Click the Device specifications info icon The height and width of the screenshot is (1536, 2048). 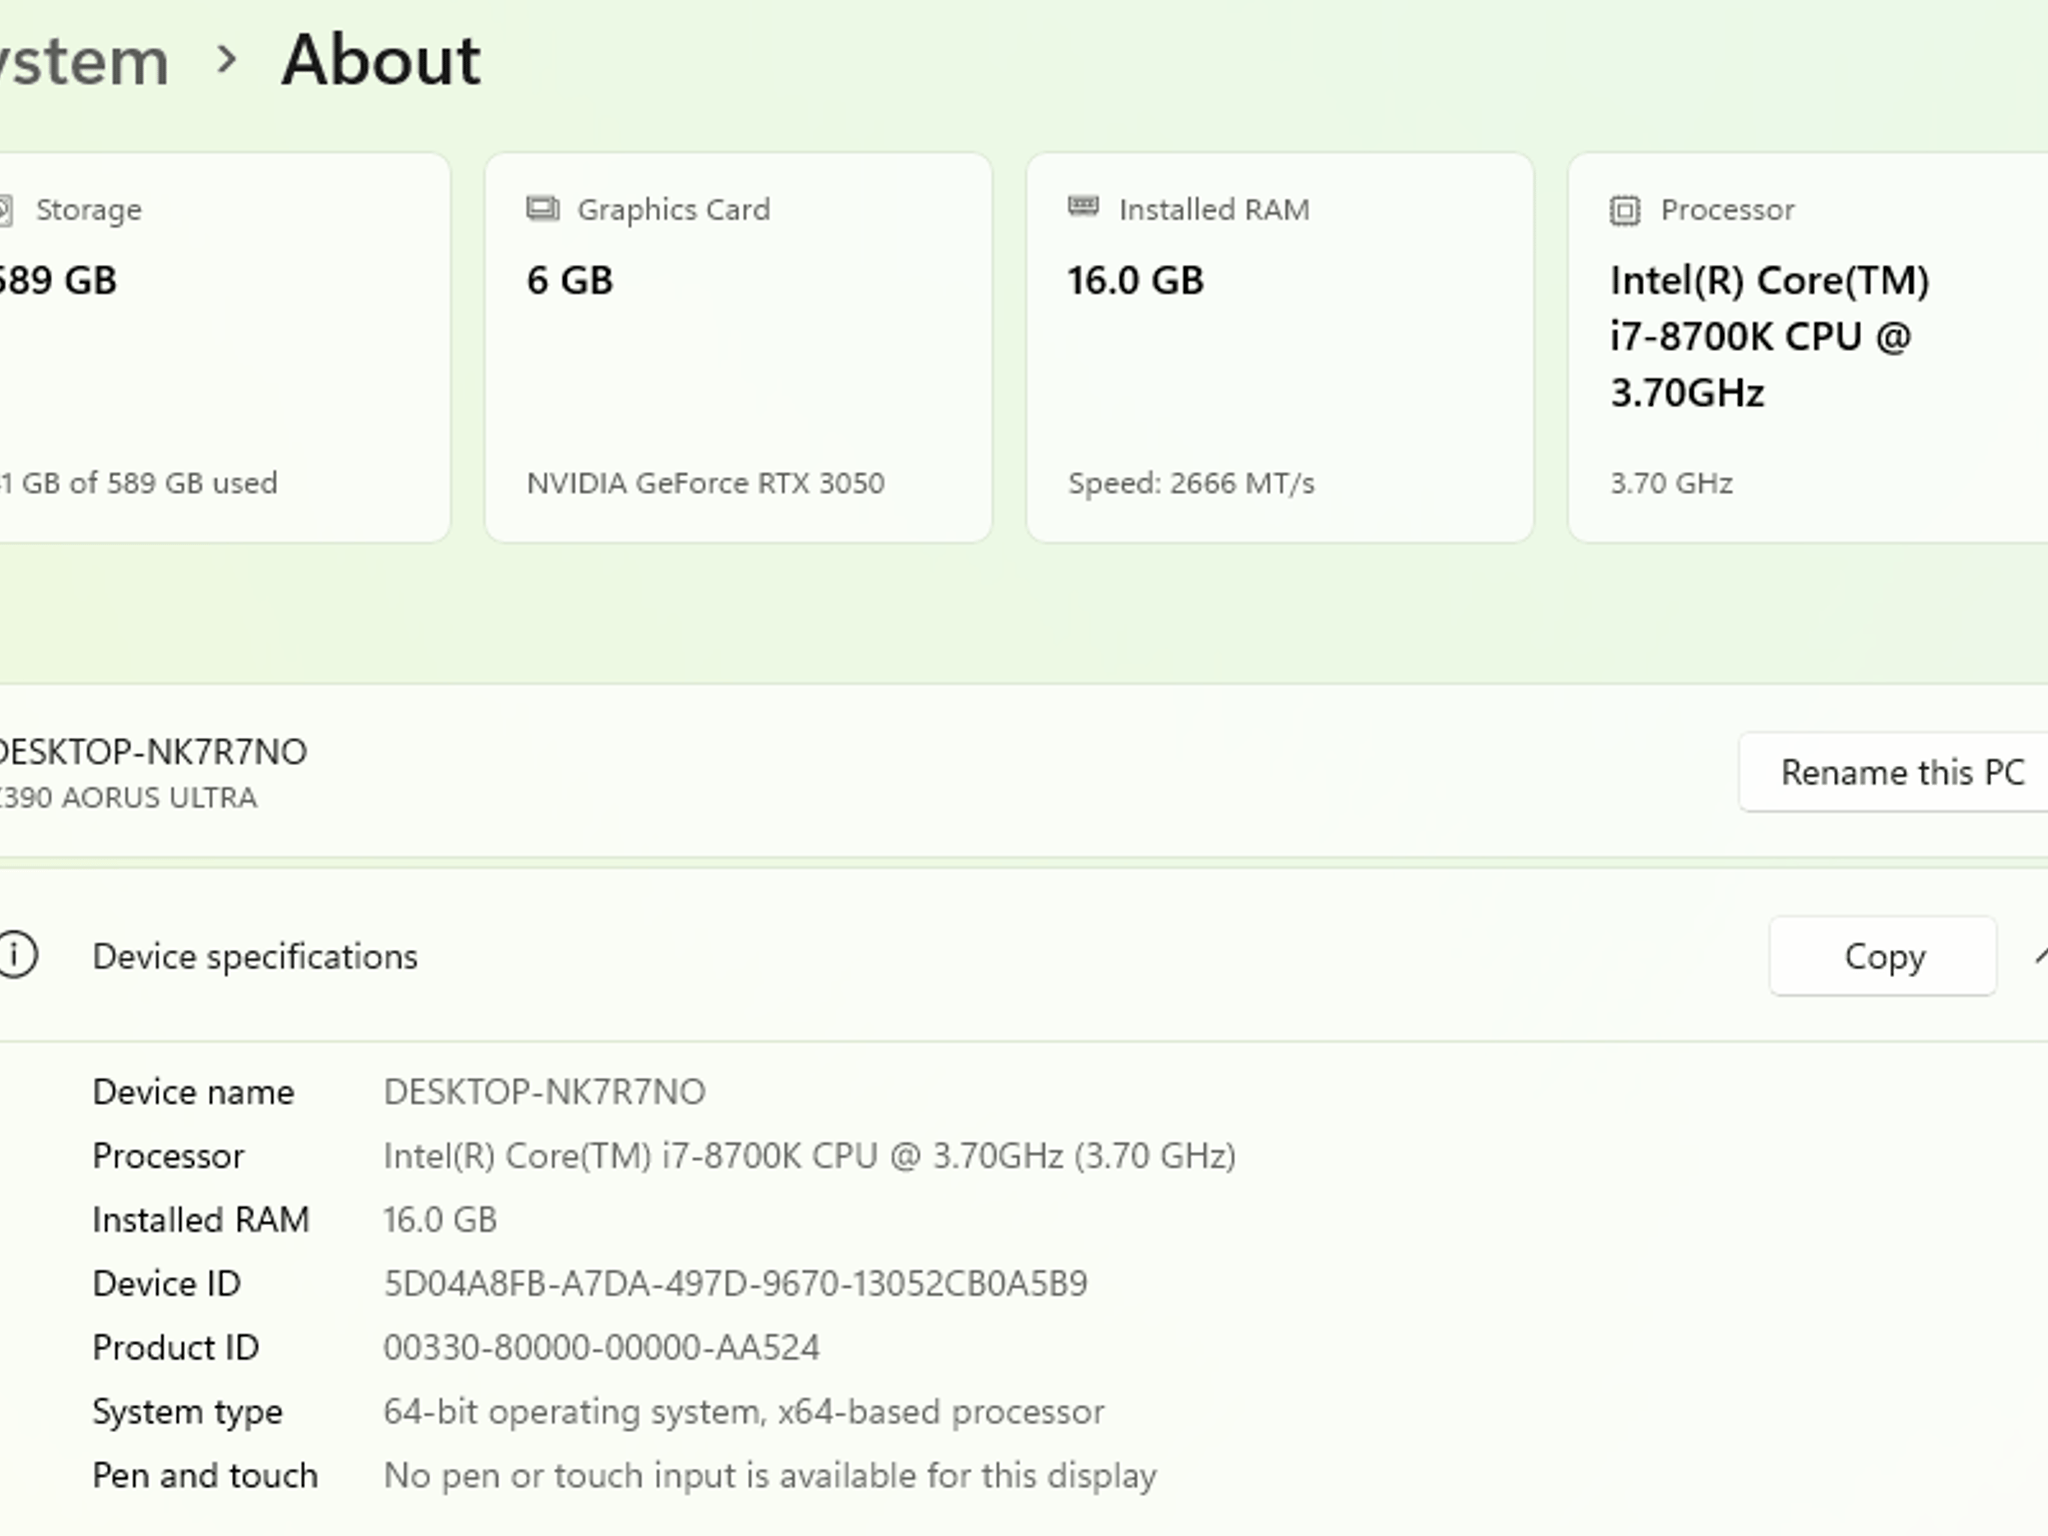(16, 954)
